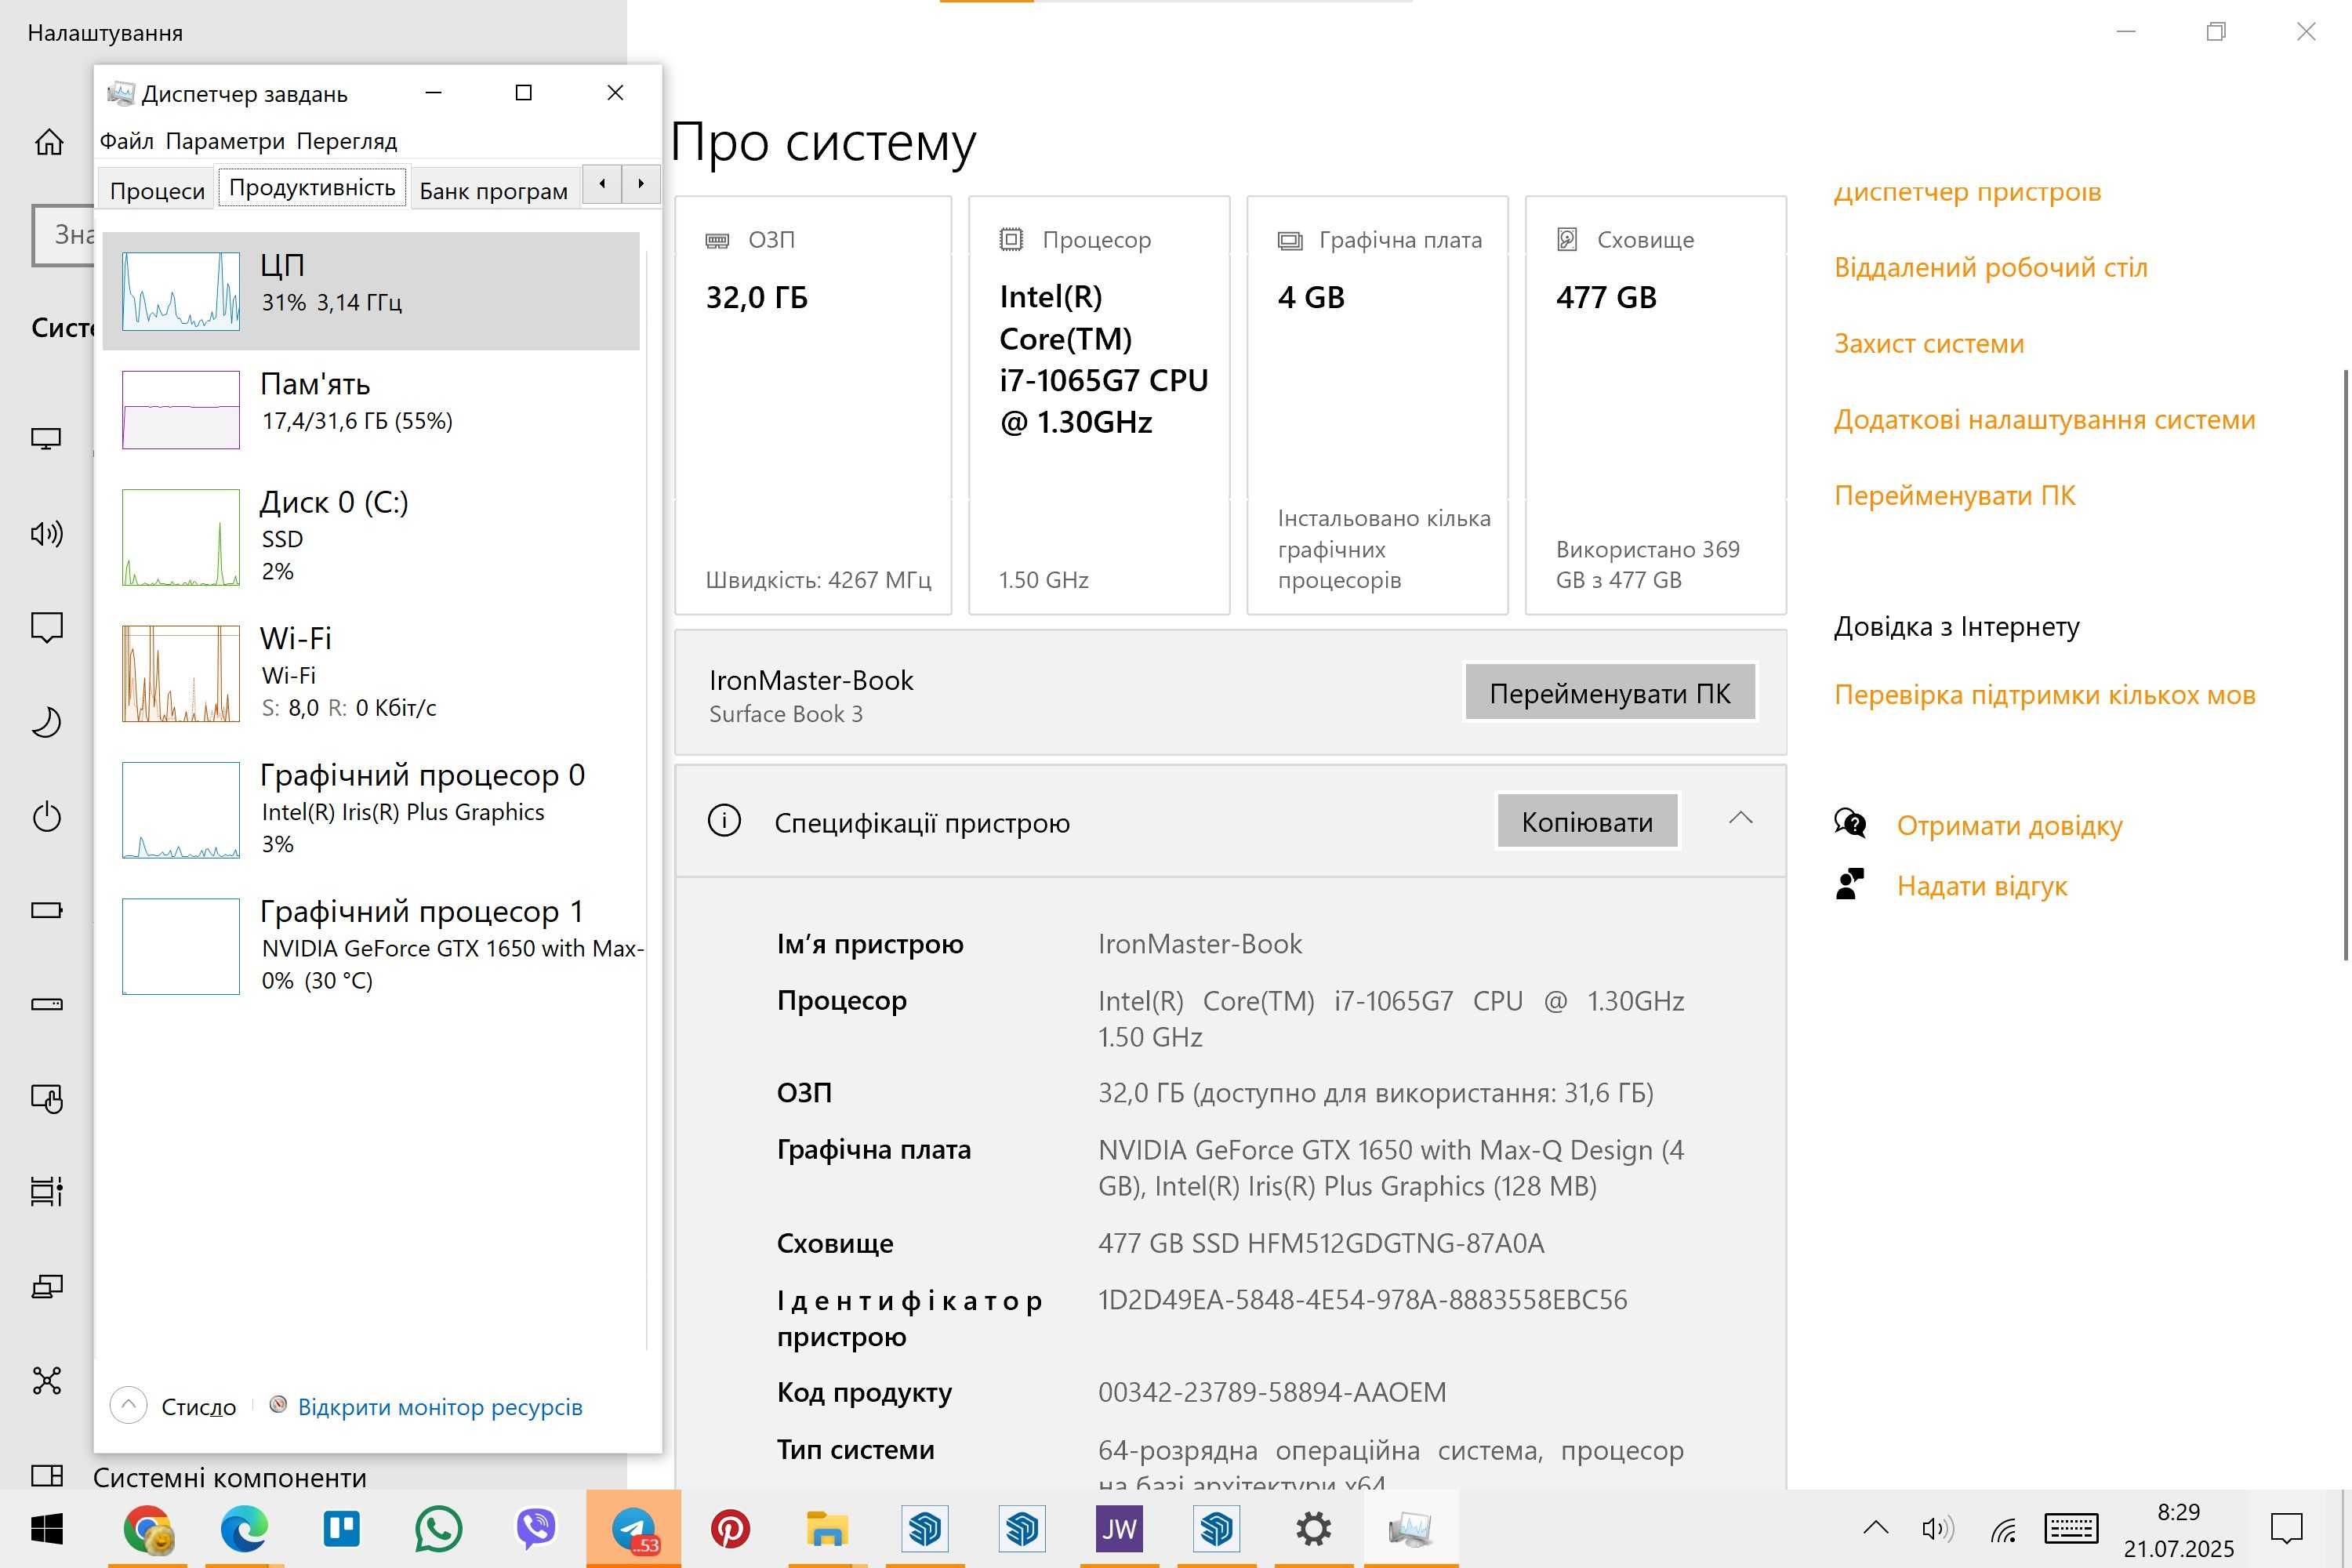Image resolution: width=2352 pixels, height=1568 pixels.
Task: Open Додаткові налаштування системи link
Action: pos(2044,419)
